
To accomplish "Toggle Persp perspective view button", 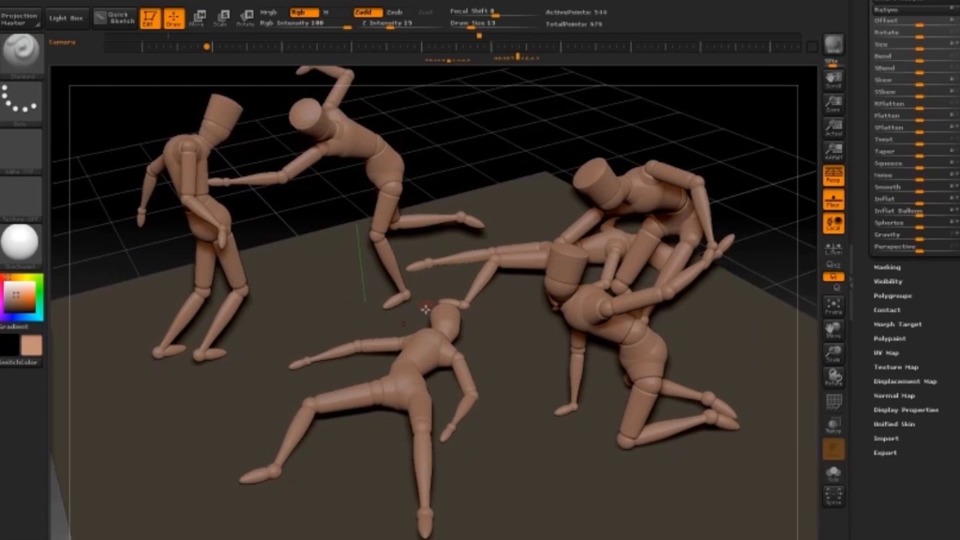I will pyautogui.click(x=833, y=176).
